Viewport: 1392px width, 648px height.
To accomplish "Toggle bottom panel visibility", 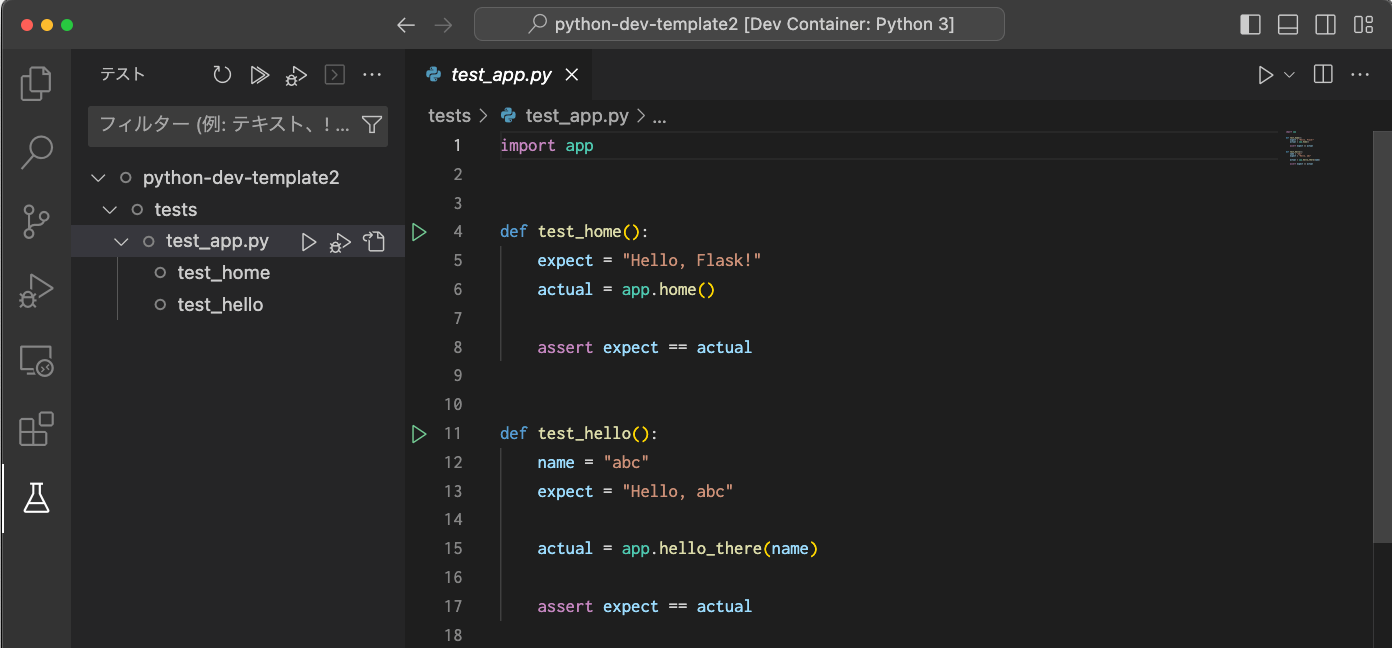I will click(x=1288, y=25).
